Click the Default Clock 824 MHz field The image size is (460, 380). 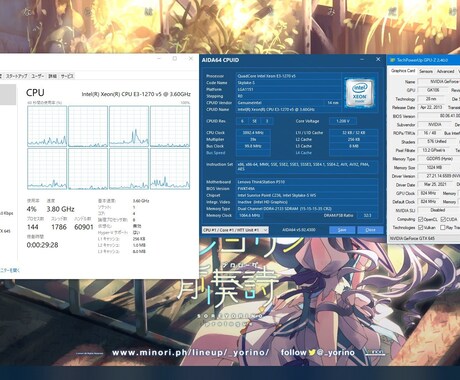tap(428, 202)
